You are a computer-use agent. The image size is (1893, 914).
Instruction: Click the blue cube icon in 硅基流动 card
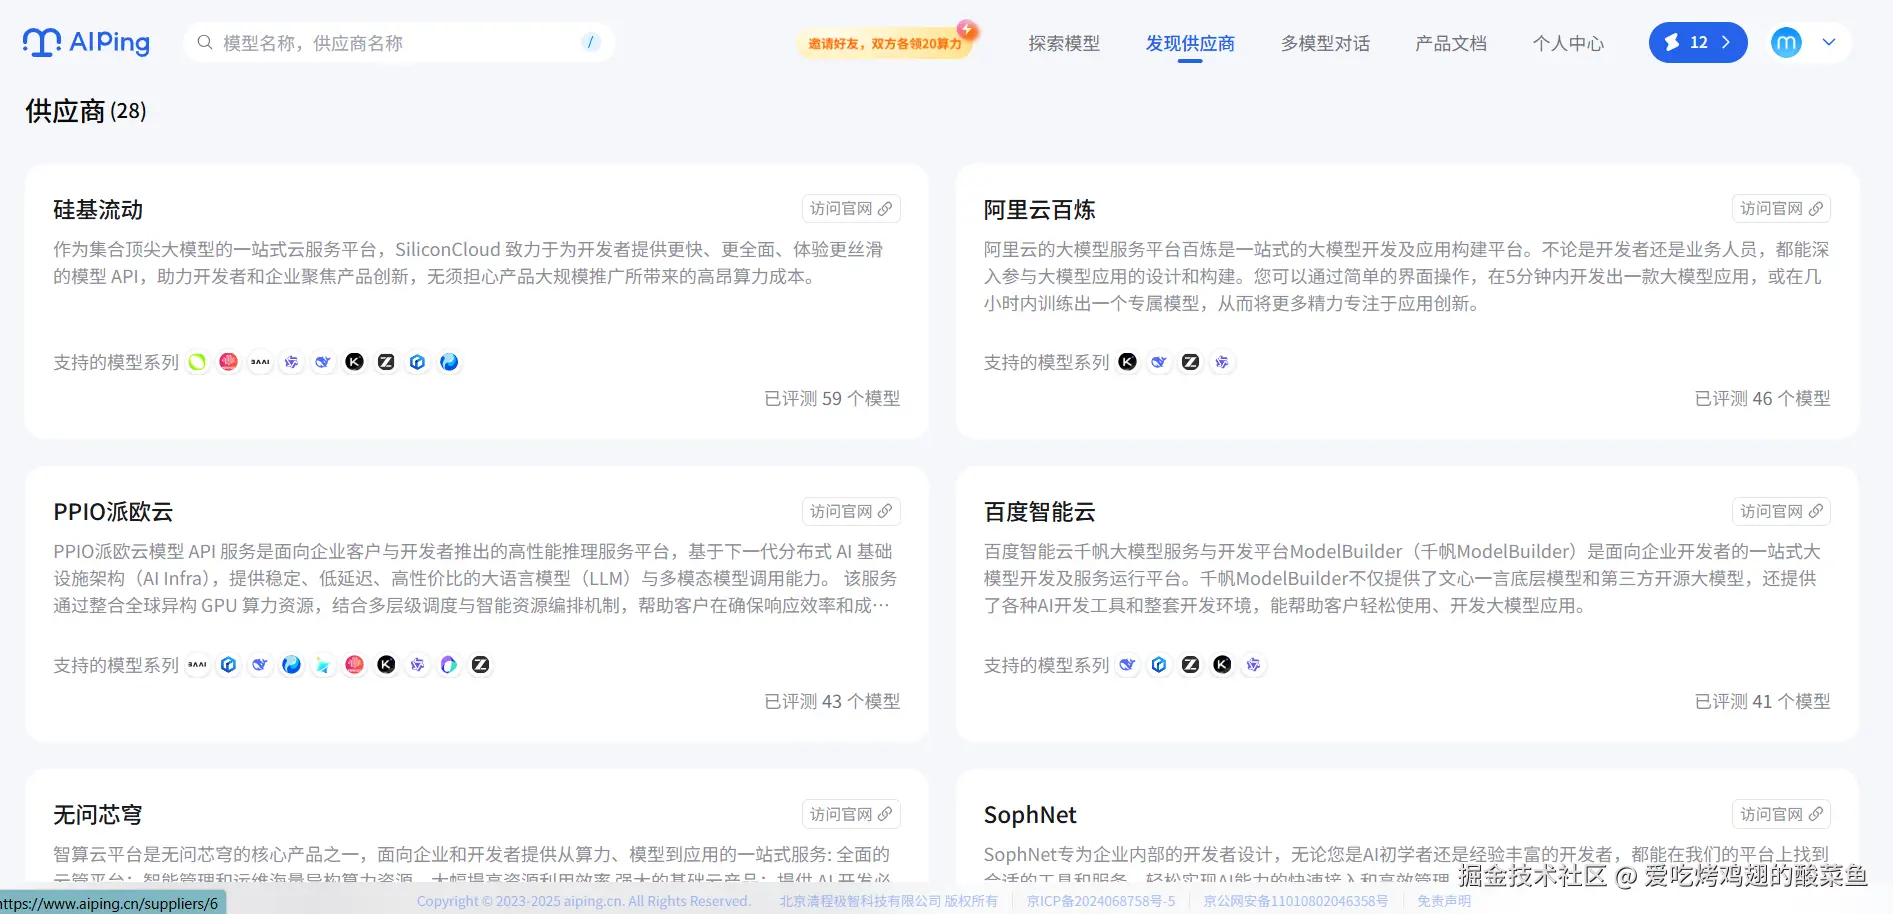[418, 362]
